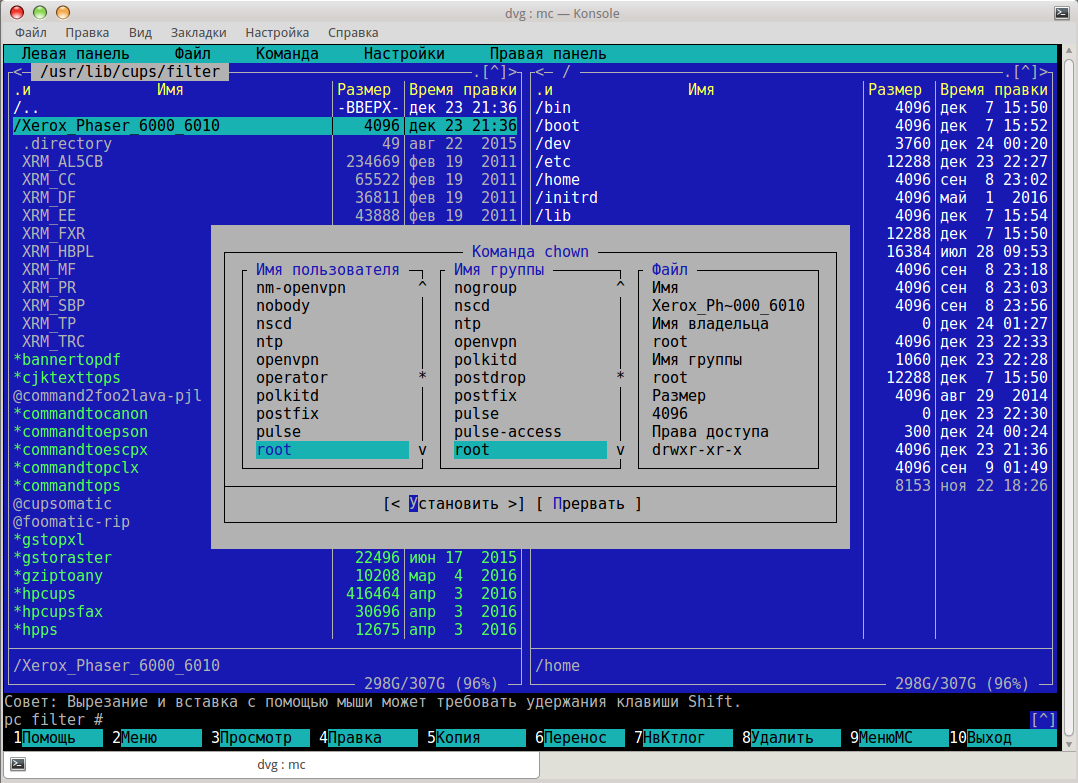Click the Konsole terminal icon in title bar
1078x783 pixels.
[1063, 13]
